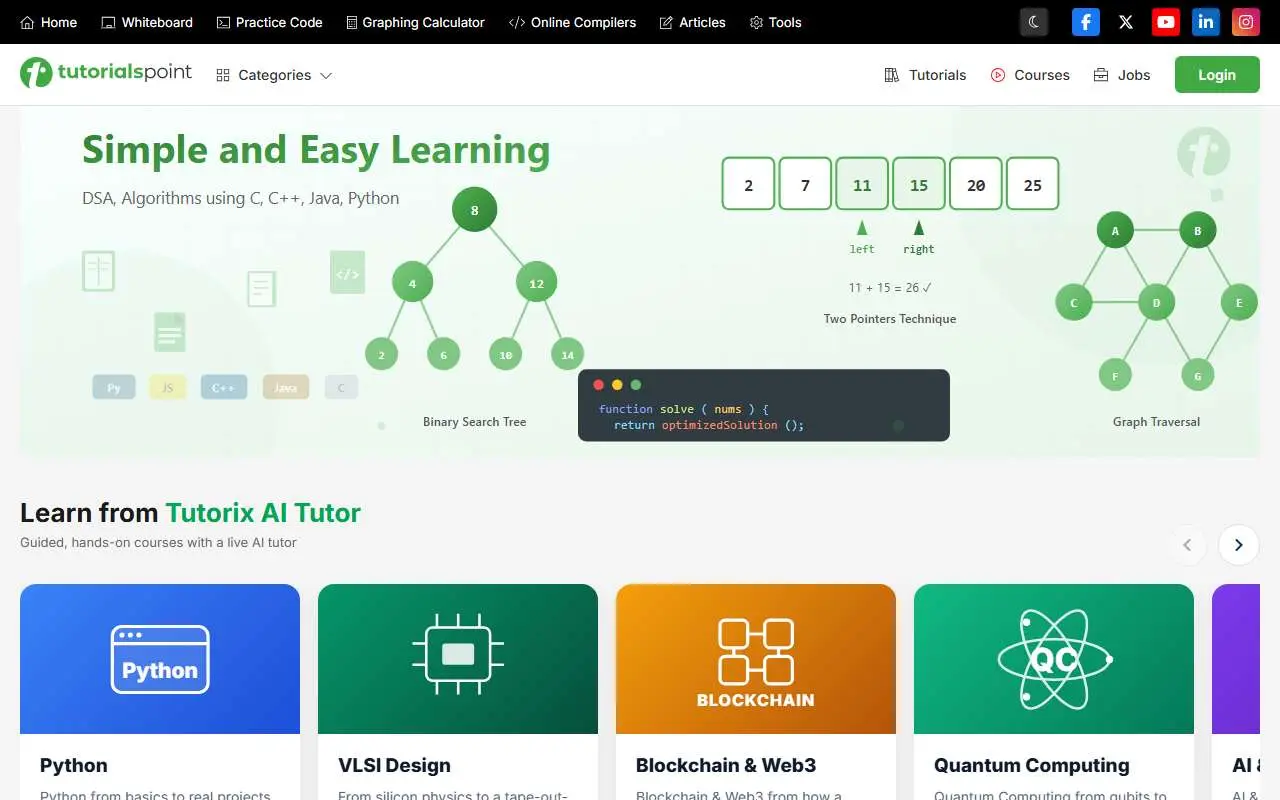Viewport: 1280px width, 800px height.
Task: Click the Blockchain & Web3 title
Action: [726, 765]
